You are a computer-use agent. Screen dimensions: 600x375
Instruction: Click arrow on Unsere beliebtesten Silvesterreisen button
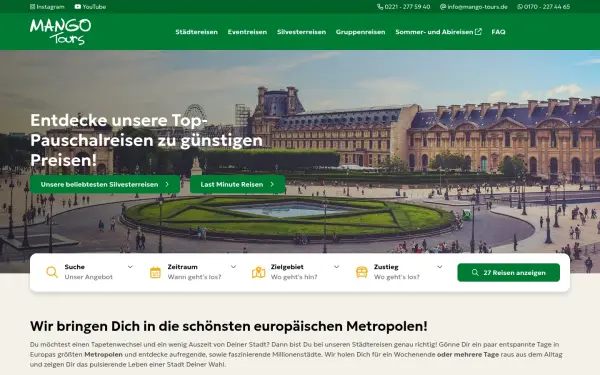click(x=167, y=184)
